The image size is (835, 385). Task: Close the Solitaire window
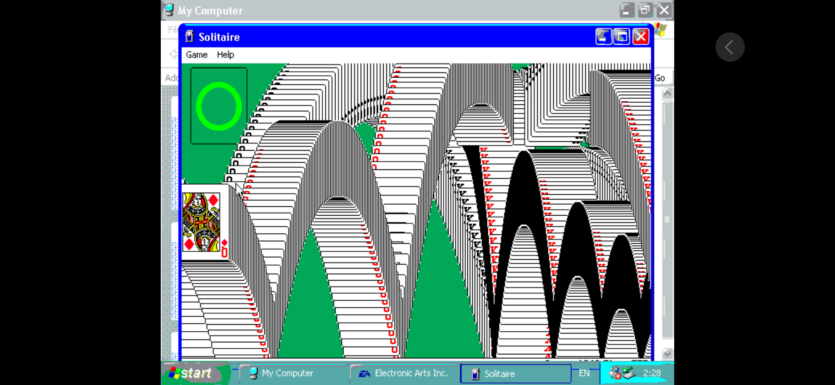pos(640,37)
